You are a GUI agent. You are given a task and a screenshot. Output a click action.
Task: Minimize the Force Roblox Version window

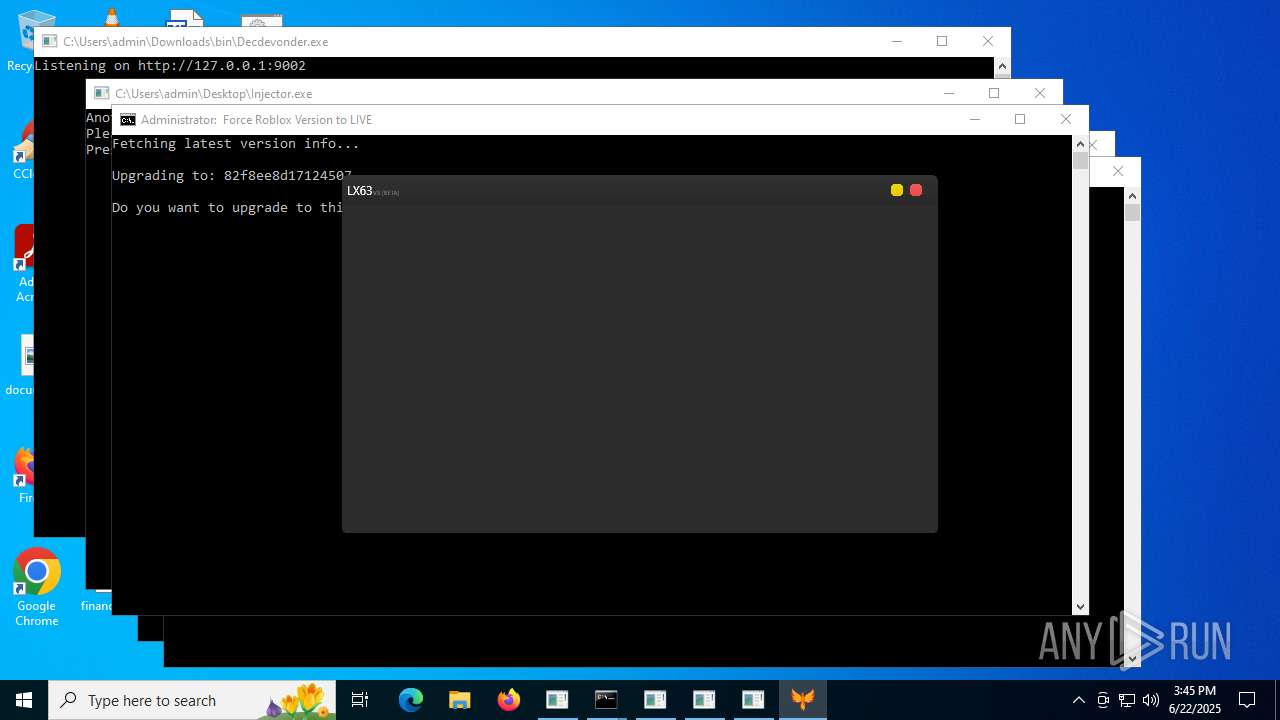click(975, 119)
